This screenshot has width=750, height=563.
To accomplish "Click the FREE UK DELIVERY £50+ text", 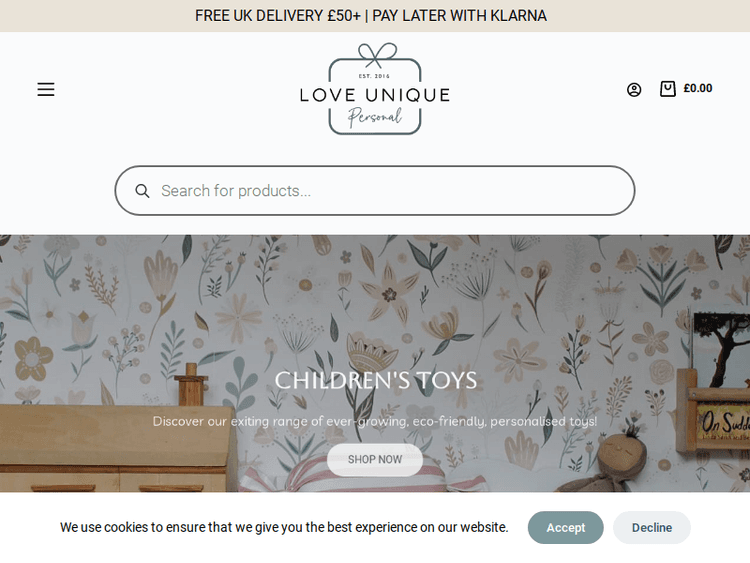I will [x=278, y=16].
